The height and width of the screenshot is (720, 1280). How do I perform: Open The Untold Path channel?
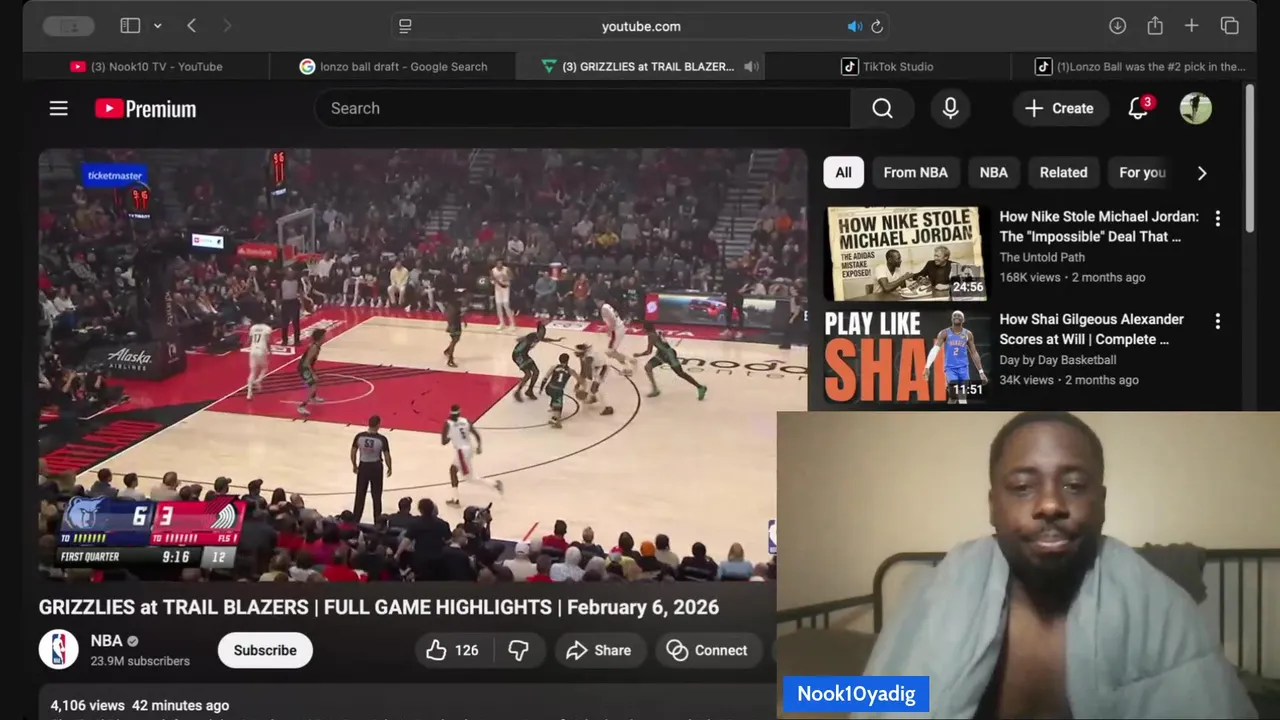[1042, 257]
